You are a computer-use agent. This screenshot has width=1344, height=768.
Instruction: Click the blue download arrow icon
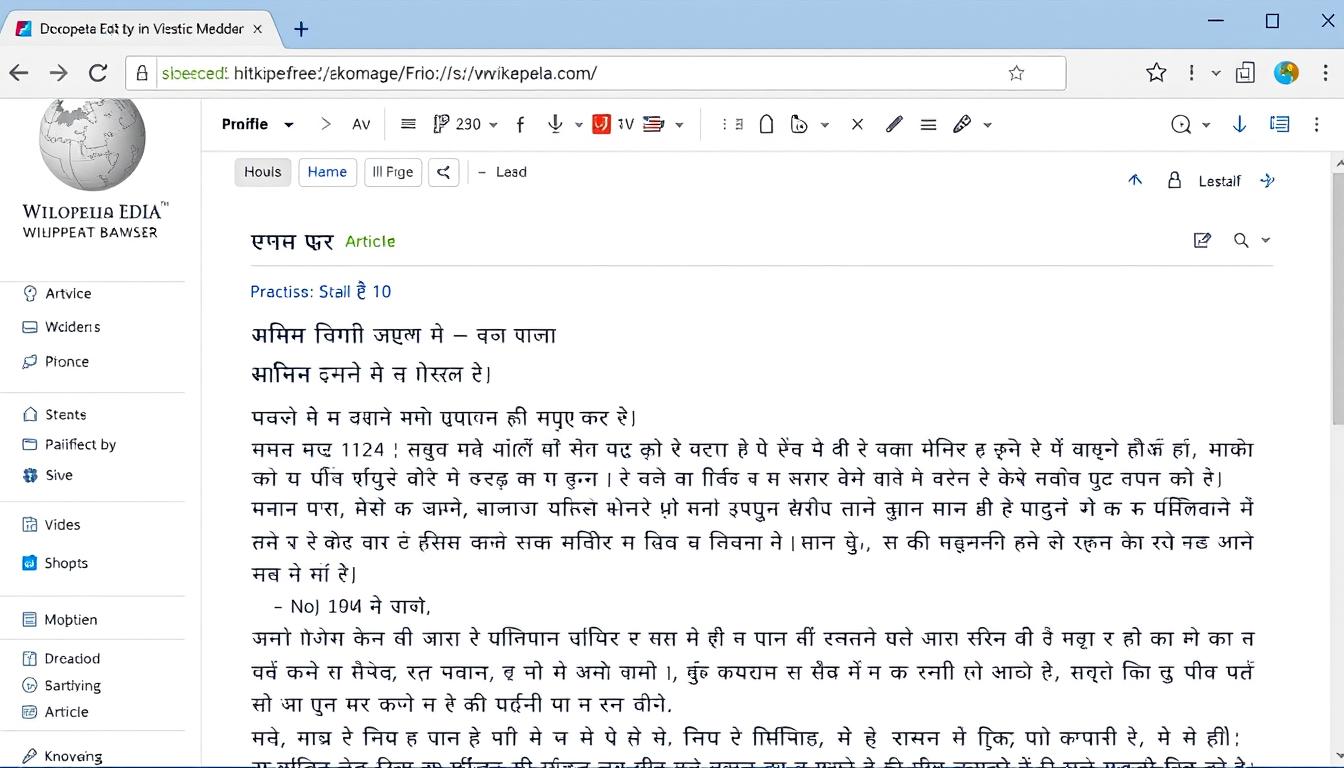tap(1239, 124)
